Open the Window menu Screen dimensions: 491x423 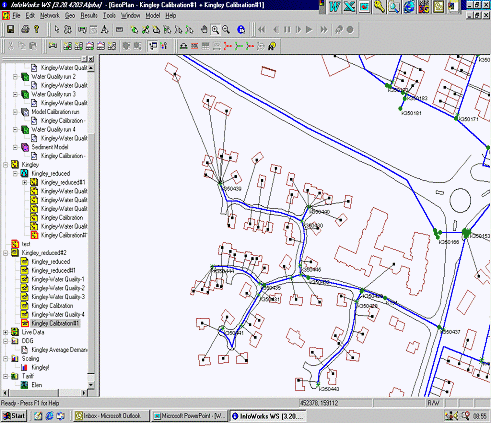(130, 16)
